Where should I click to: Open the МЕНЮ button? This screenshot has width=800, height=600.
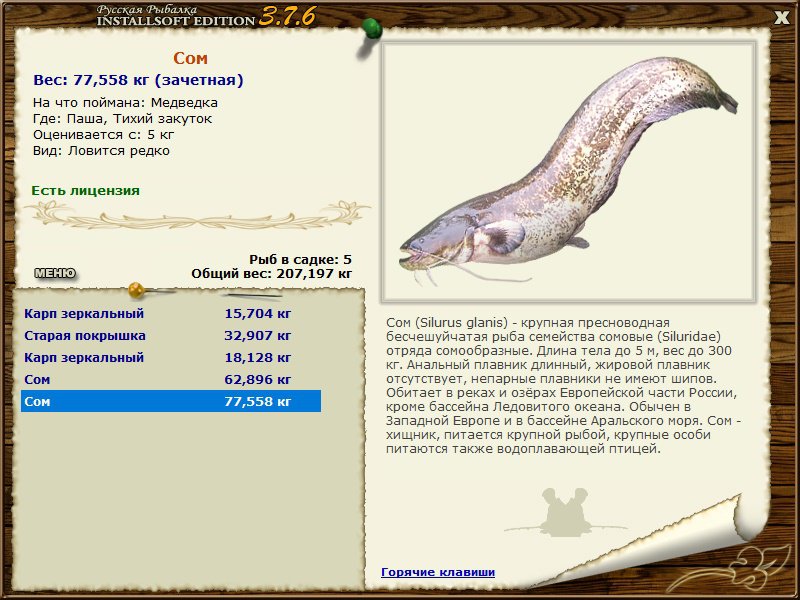(55, 273)
